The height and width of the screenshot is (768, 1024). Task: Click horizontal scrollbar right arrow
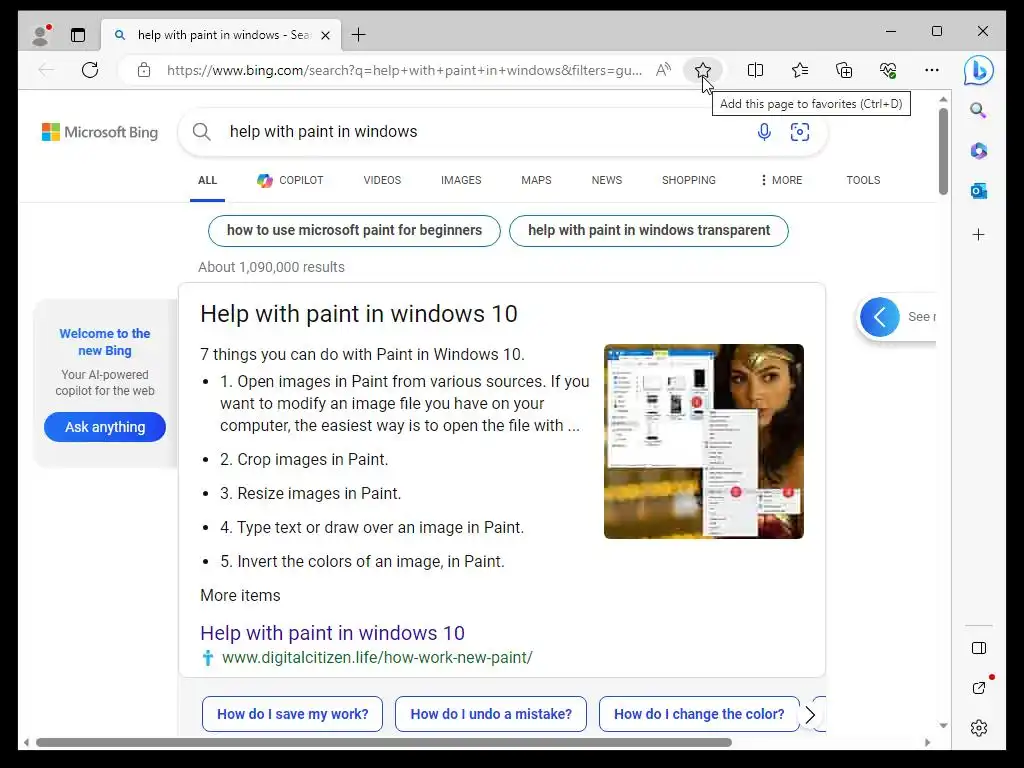tap(927, 743)
